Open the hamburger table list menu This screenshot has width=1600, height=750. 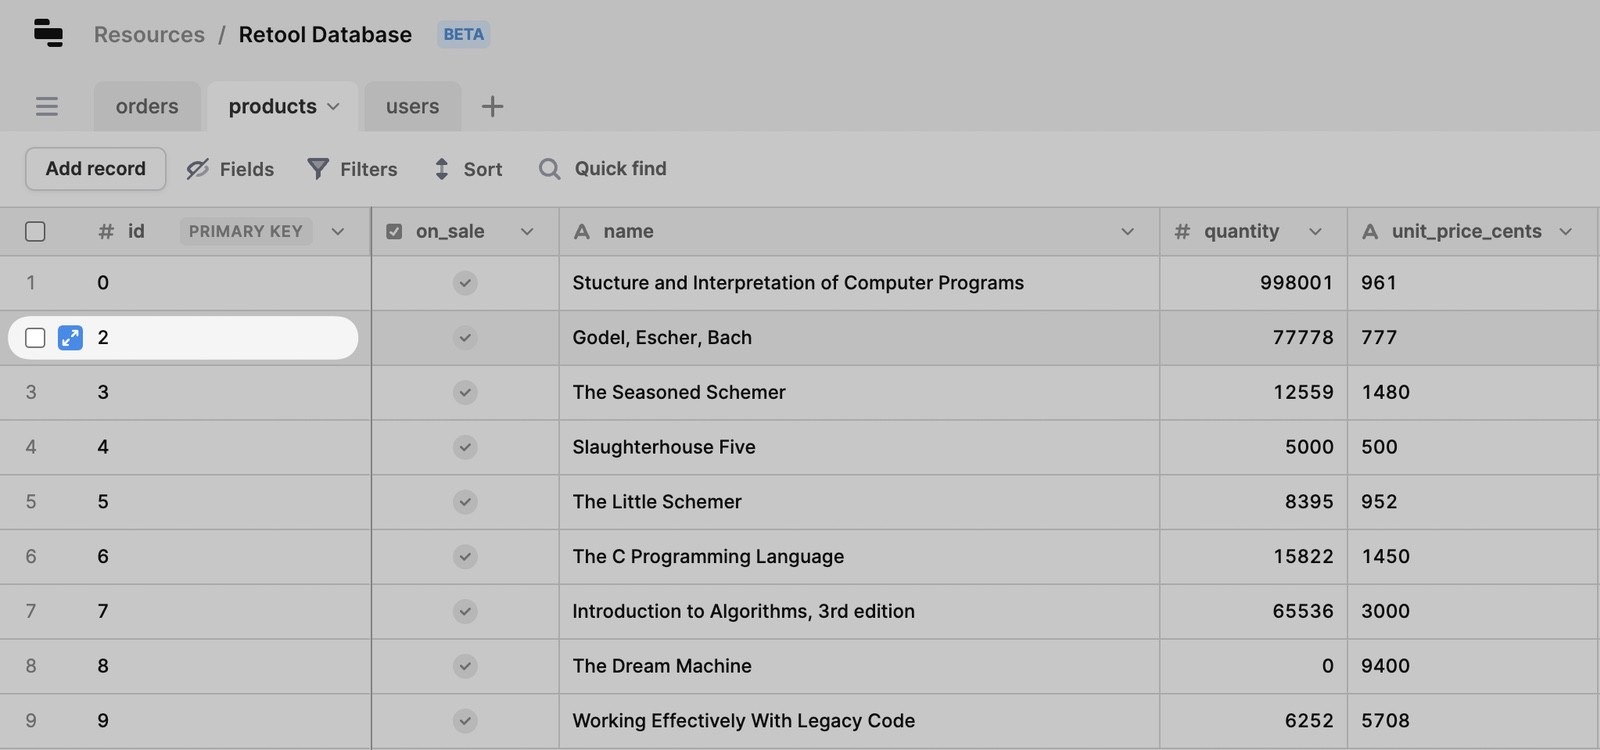(x=47, y=106)
